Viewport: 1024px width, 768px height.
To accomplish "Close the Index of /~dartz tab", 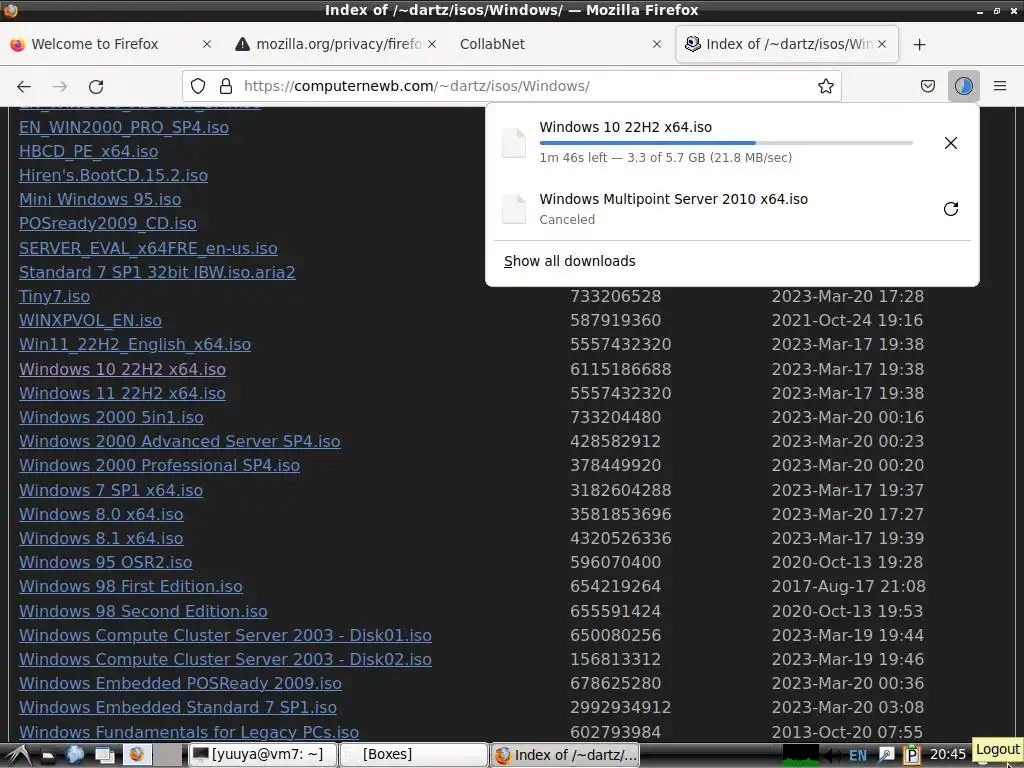I will point(882,44).
